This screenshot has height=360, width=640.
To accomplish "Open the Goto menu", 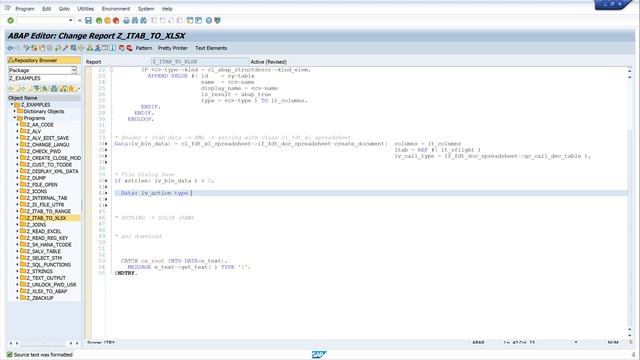I will pos(64,9).
